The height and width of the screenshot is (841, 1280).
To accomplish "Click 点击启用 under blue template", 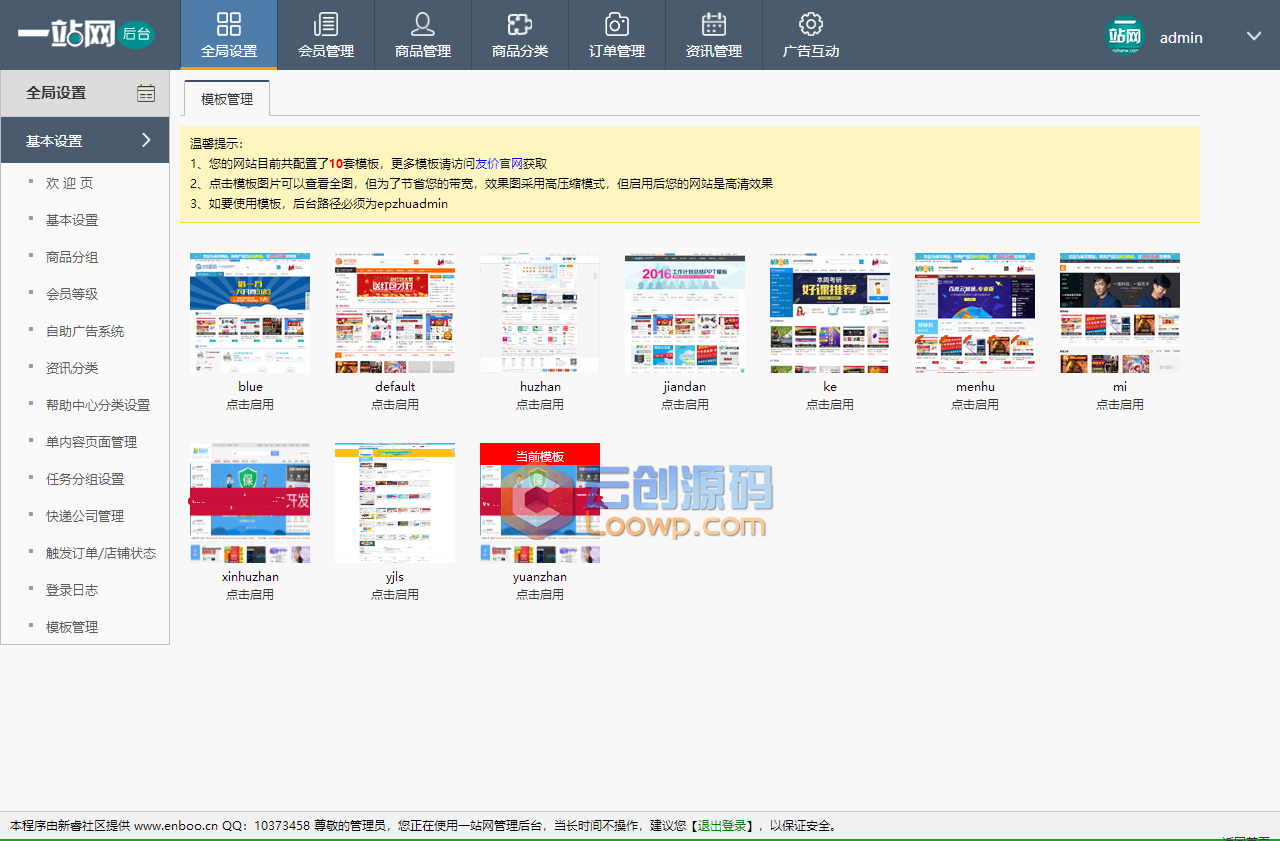I will coord(250,405).
